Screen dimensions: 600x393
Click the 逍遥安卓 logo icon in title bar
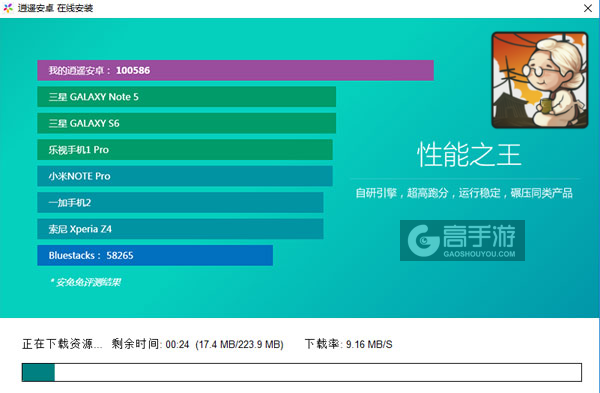pos(8,8)
